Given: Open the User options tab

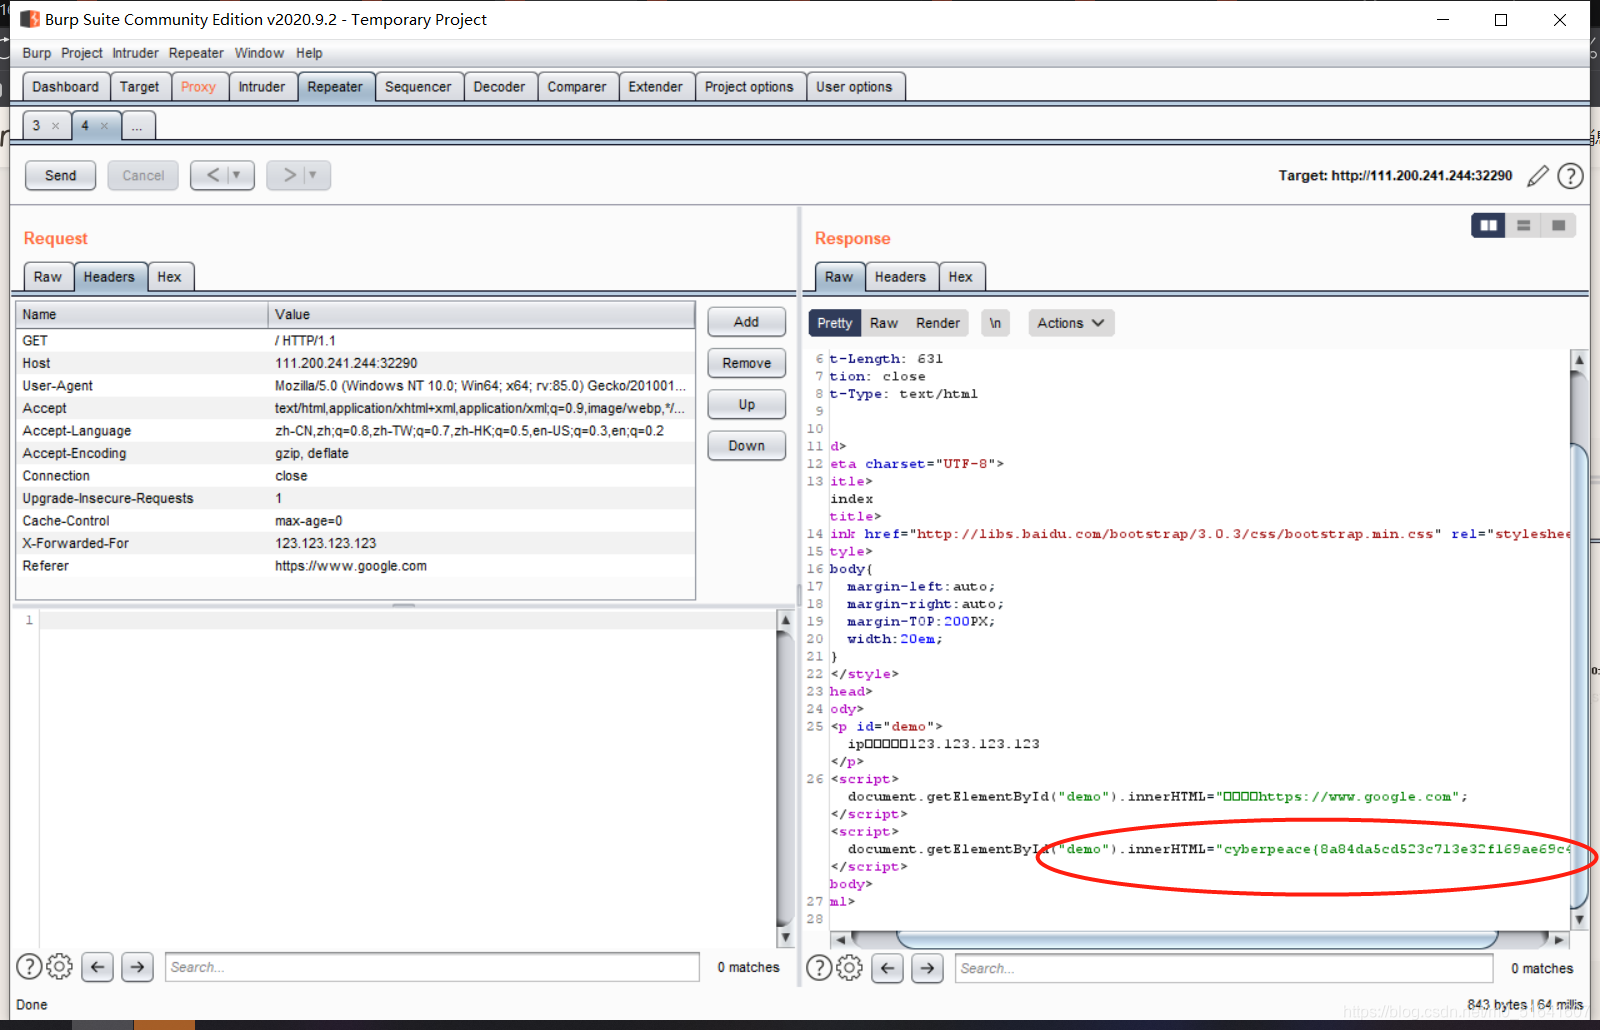Looking at the screenshot, I should tap(854, 87).
